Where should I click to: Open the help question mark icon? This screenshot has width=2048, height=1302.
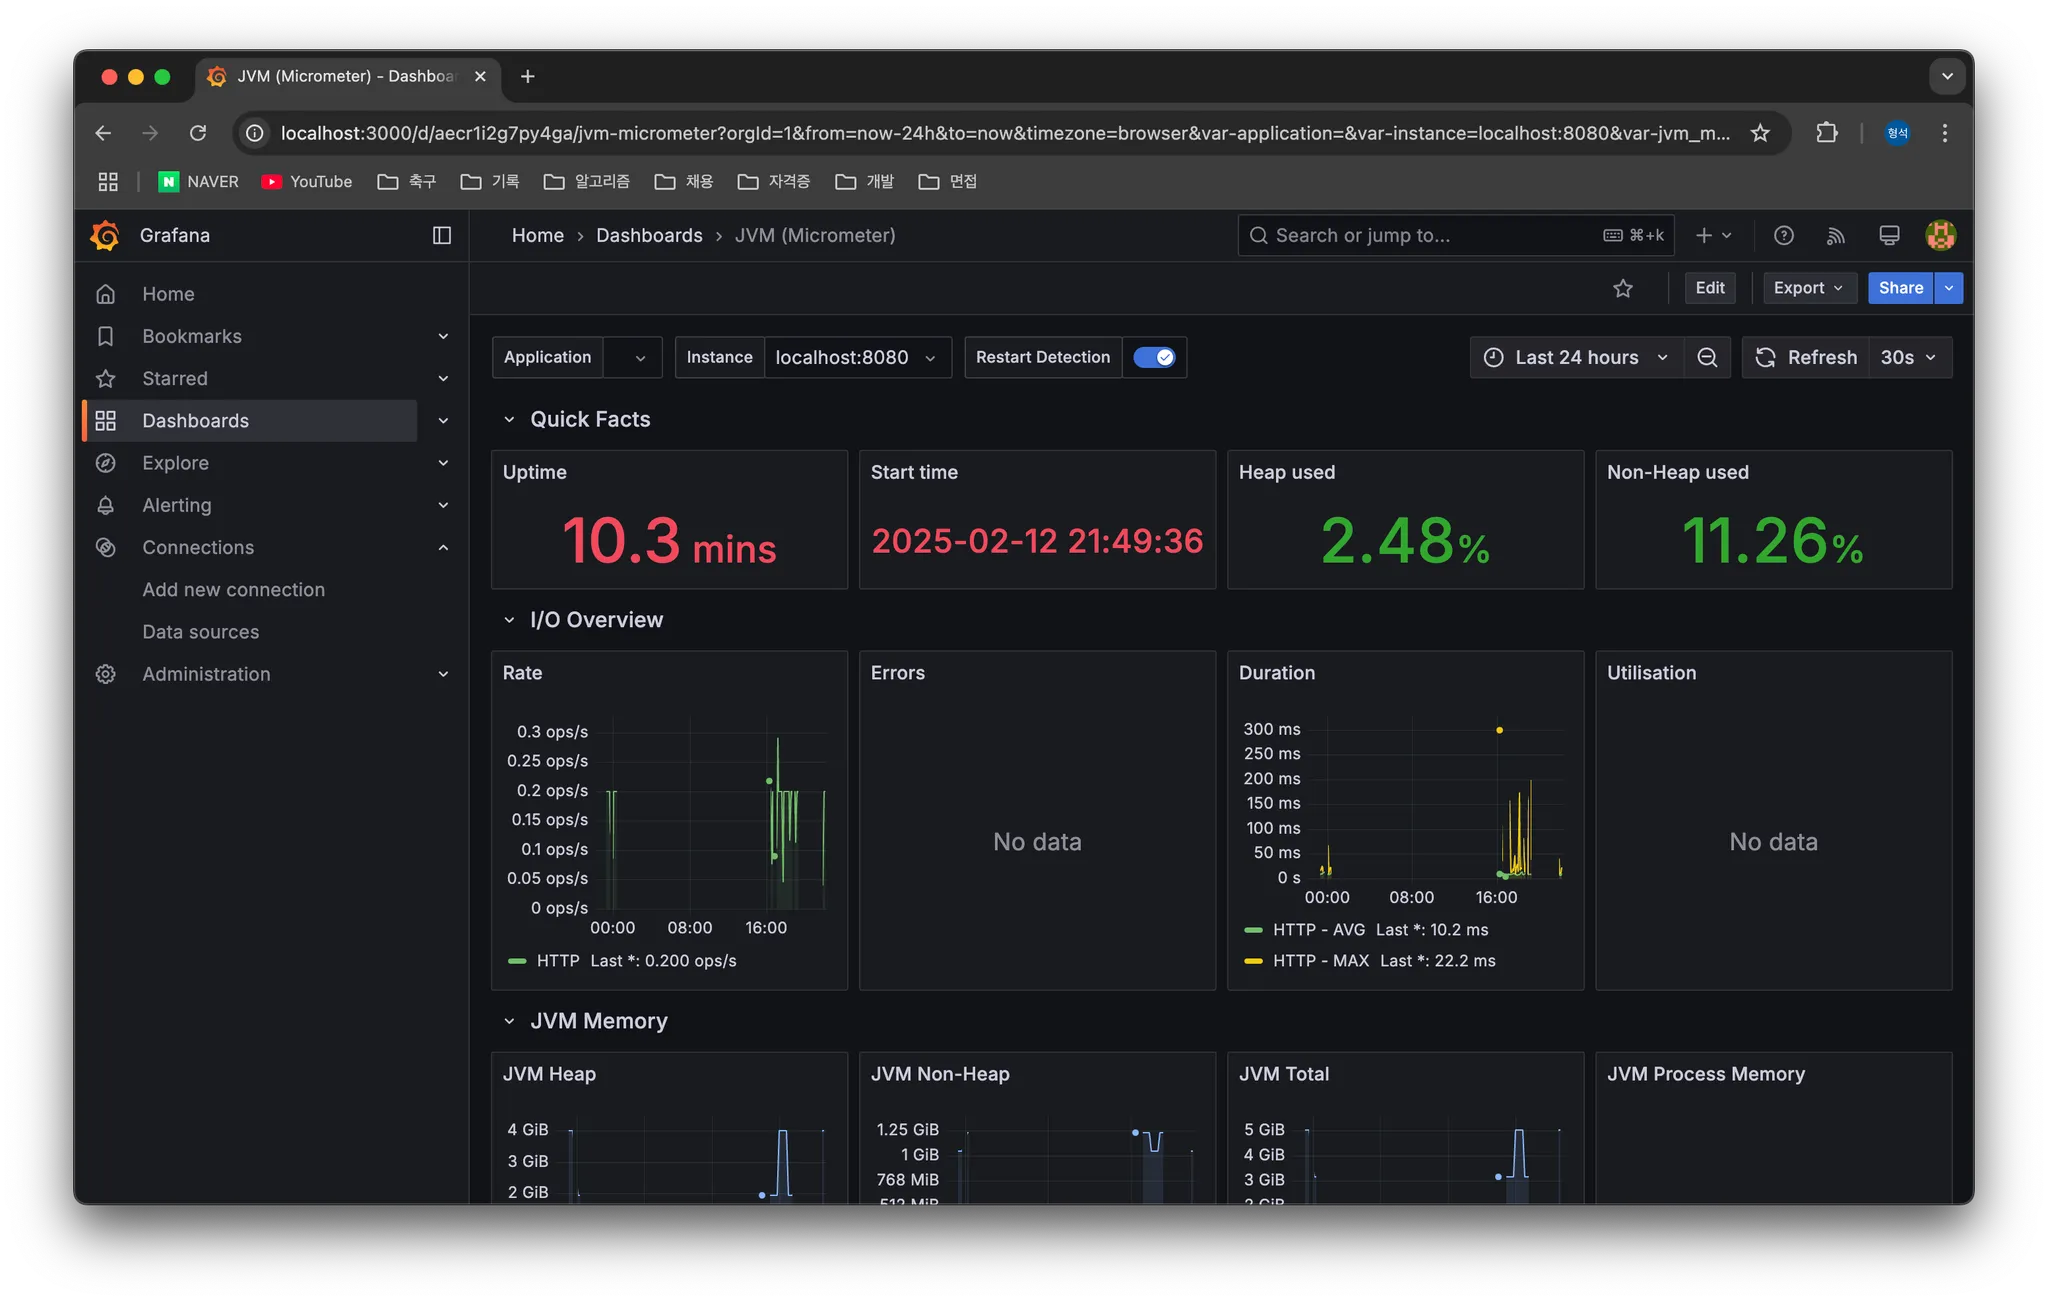click(1783, 235)
